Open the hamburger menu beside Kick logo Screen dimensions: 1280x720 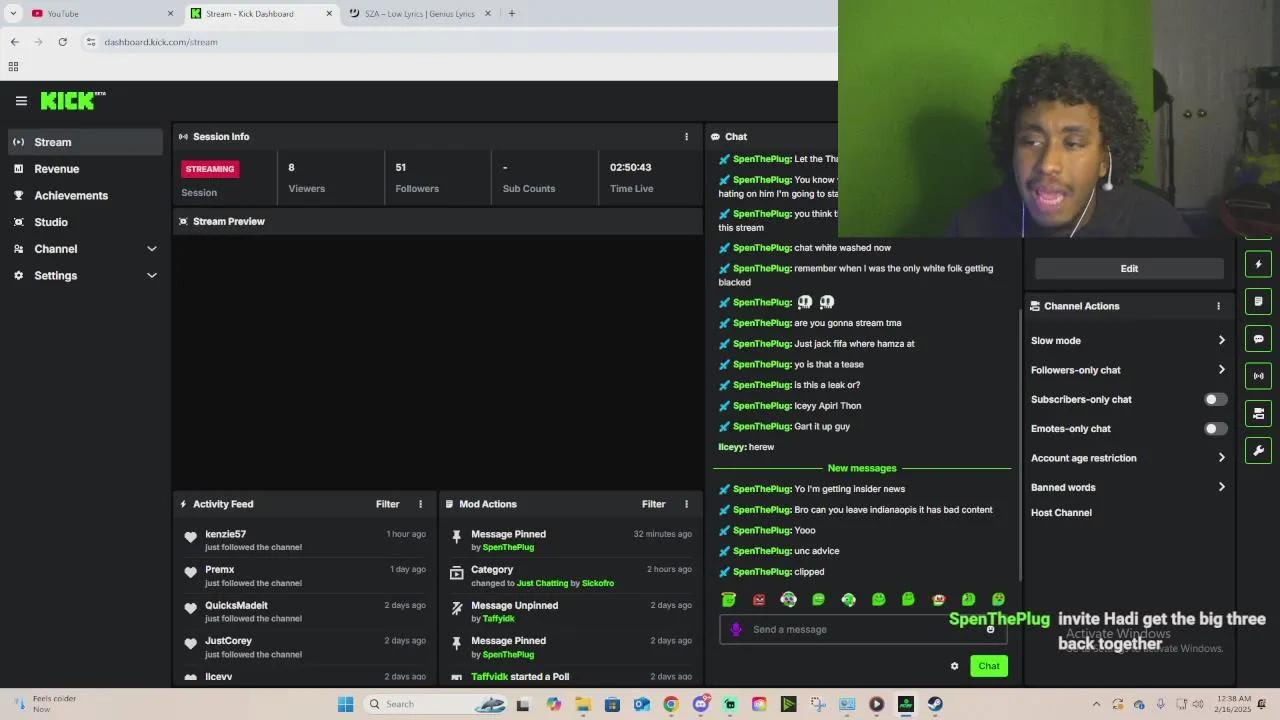click(21, 101)
